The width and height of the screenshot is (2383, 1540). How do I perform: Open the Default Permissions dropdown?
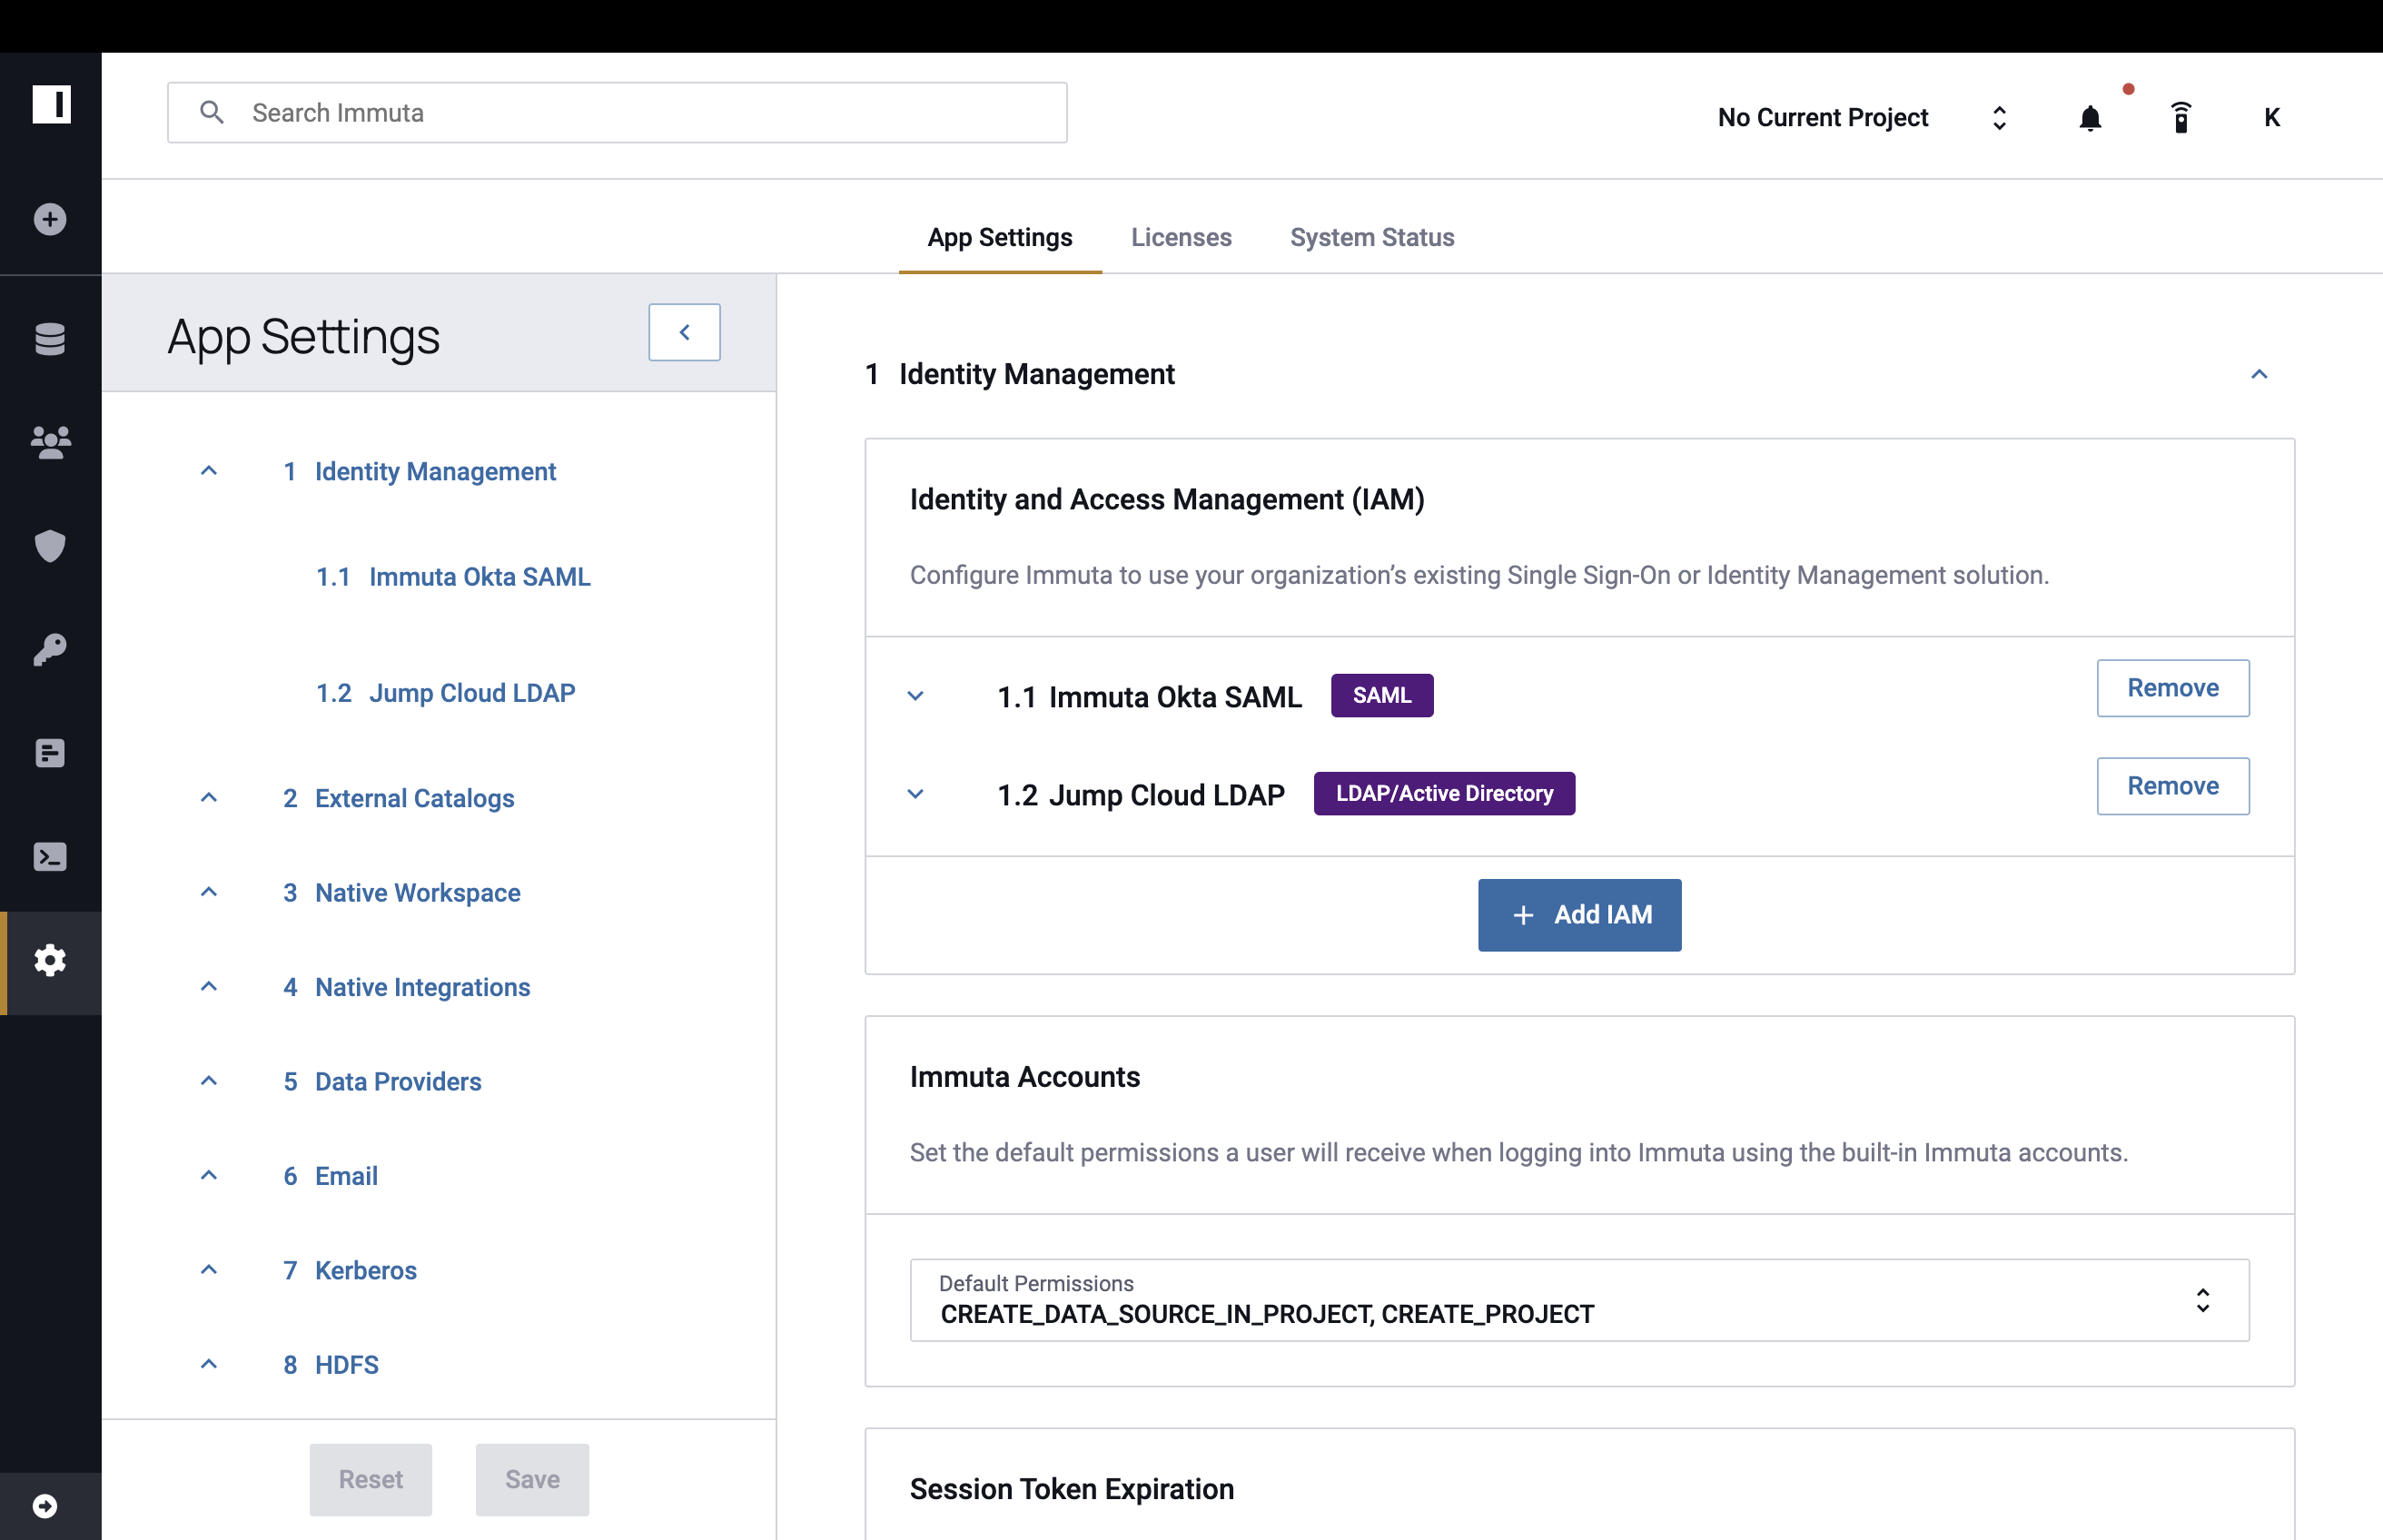coord(2200,1298)
